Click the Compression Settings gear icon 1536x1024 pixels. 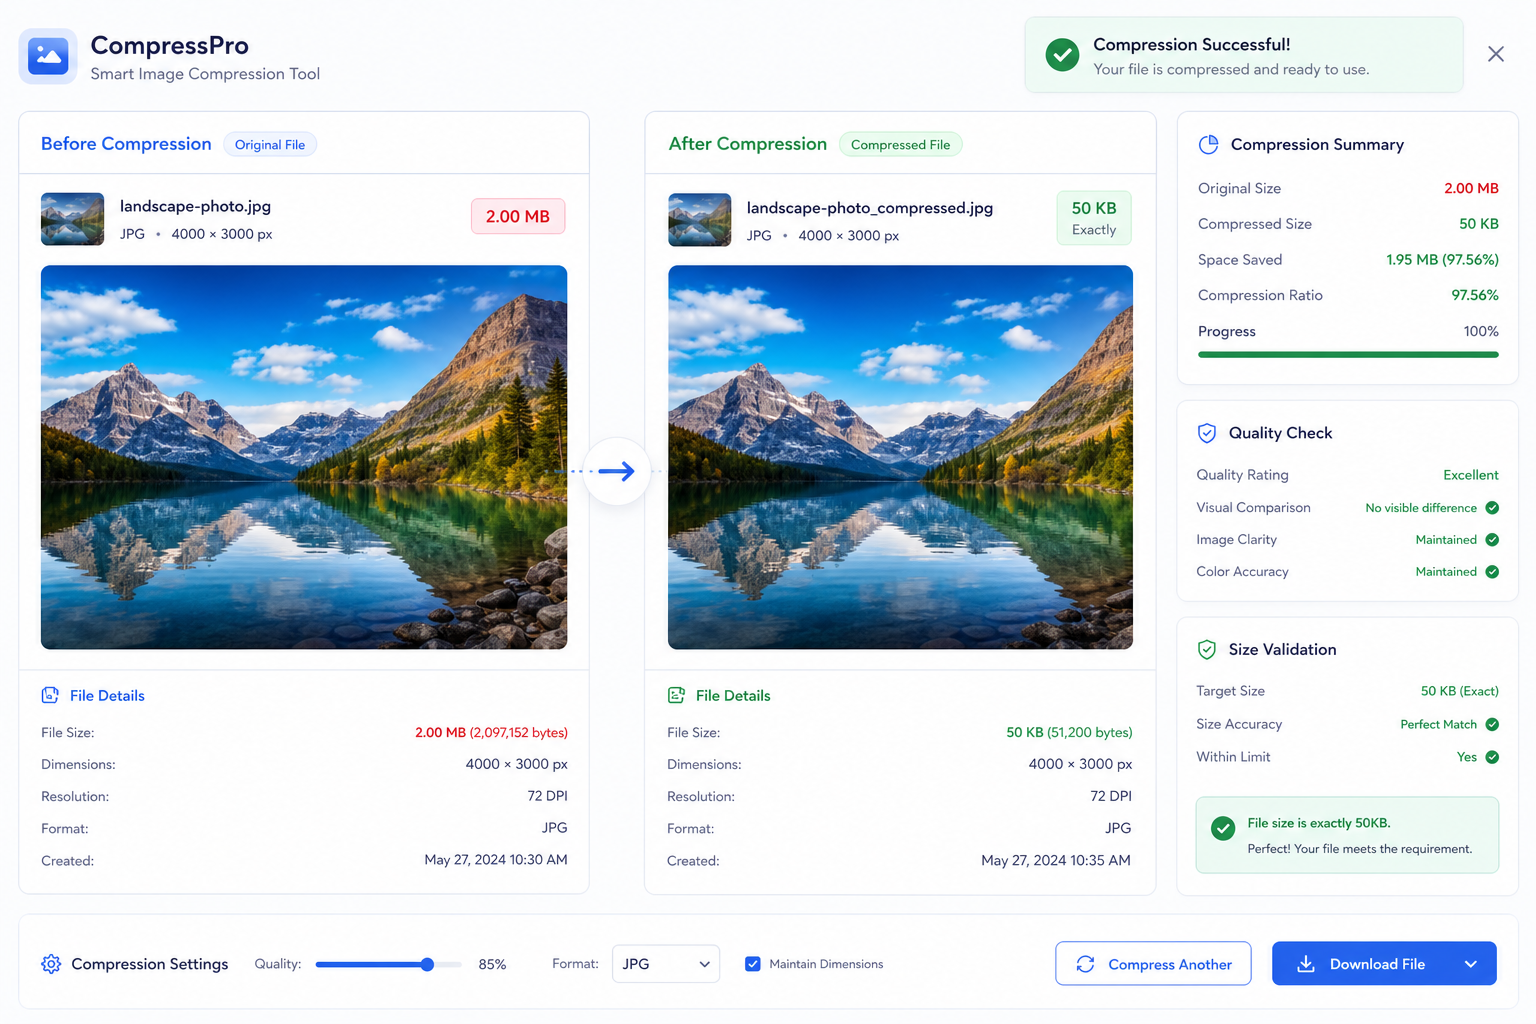[x=51, y=964]
